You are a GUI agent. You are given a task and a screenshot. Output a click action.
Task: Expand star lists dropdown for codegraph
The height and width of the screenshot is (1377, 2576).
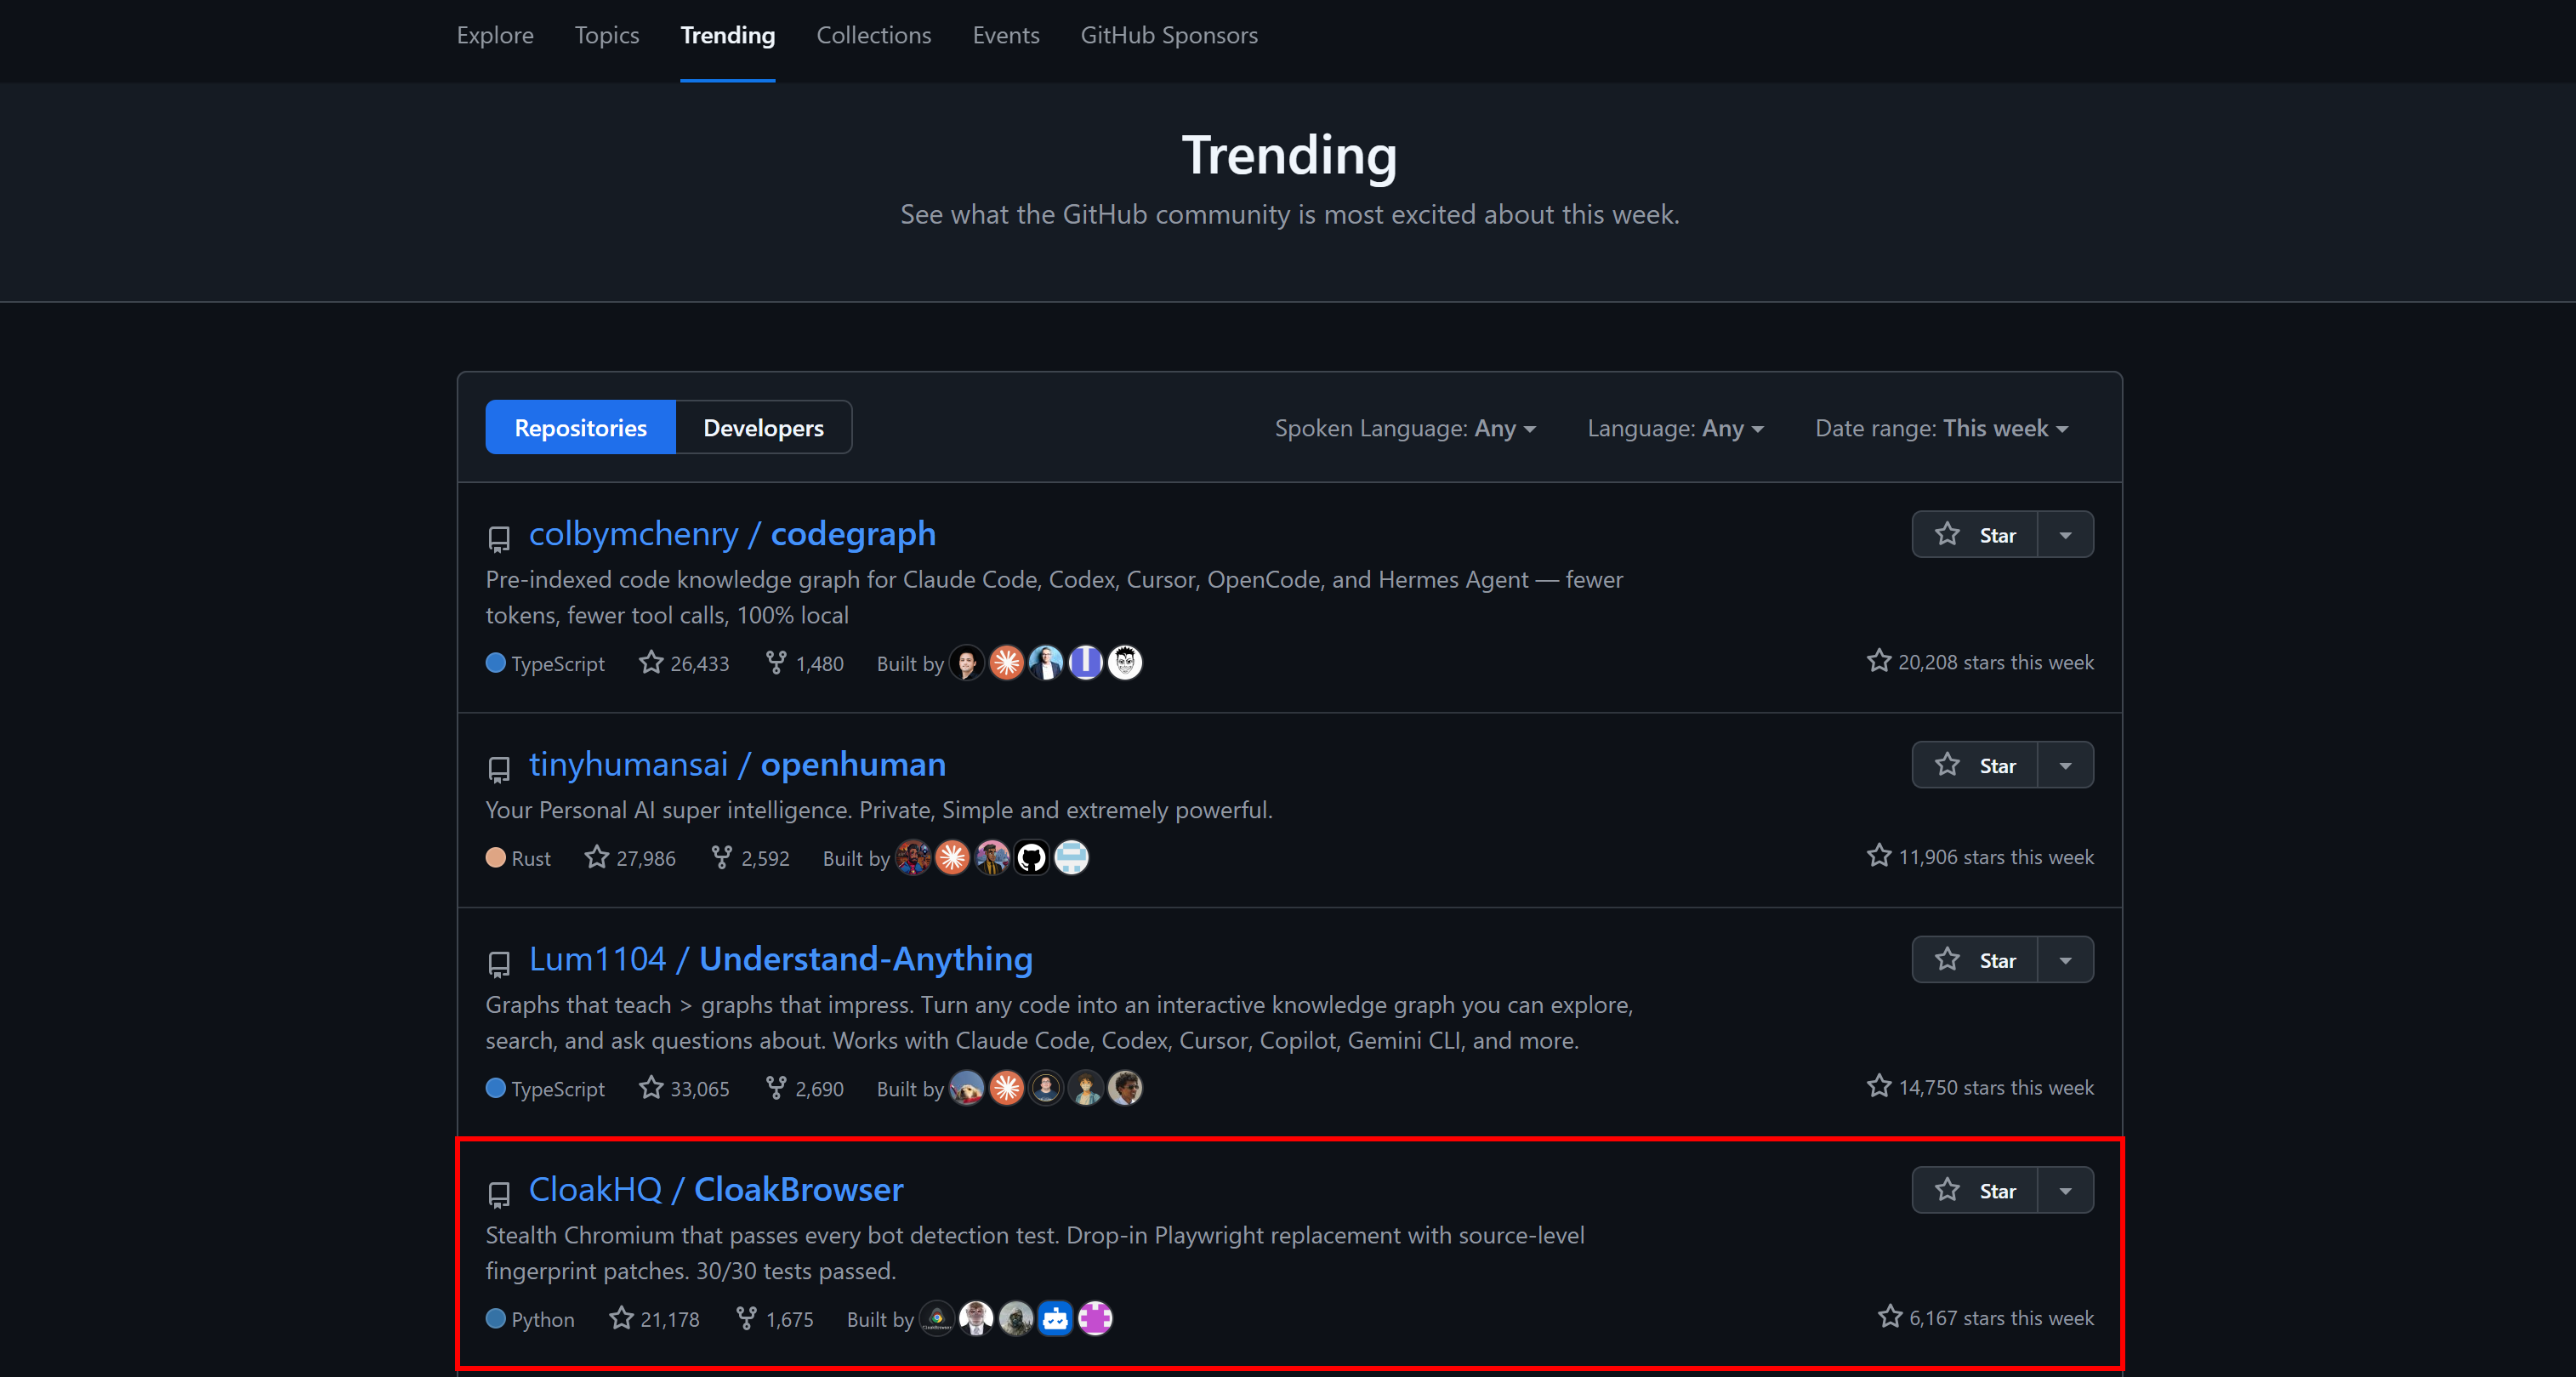[x=2066, y=535]
